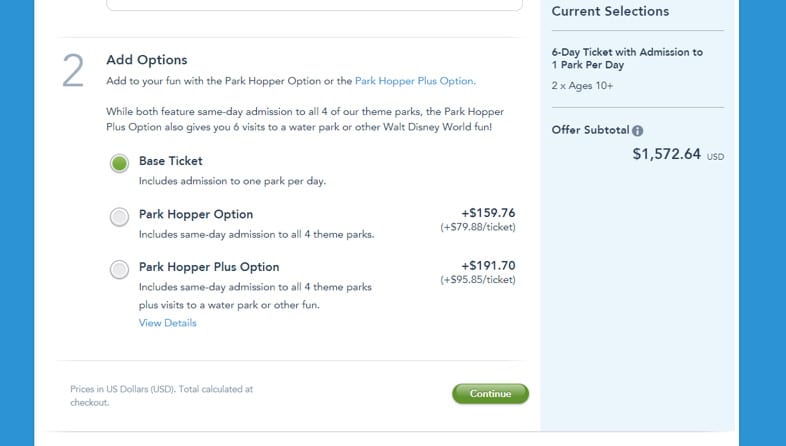Click the Current Selections heading
Screen dimensions: 786x446
610,11
